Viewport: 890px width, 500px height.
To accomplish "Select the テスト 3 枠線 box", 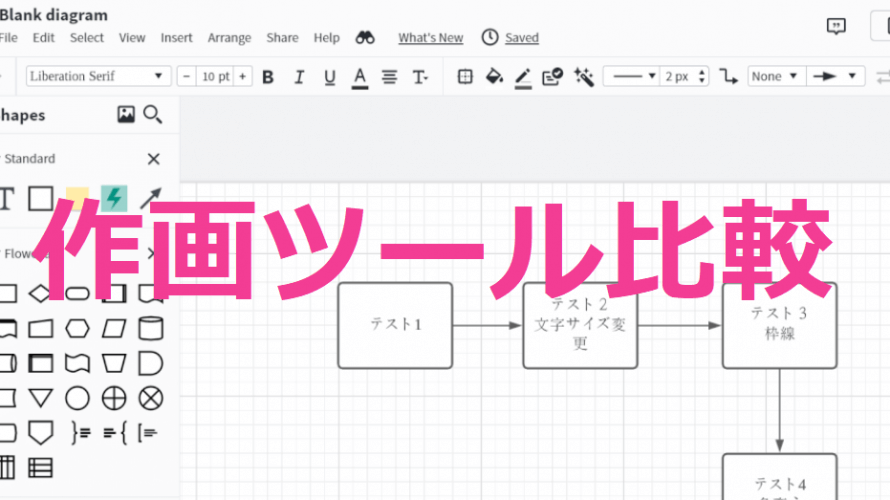I will pos(779,325).
